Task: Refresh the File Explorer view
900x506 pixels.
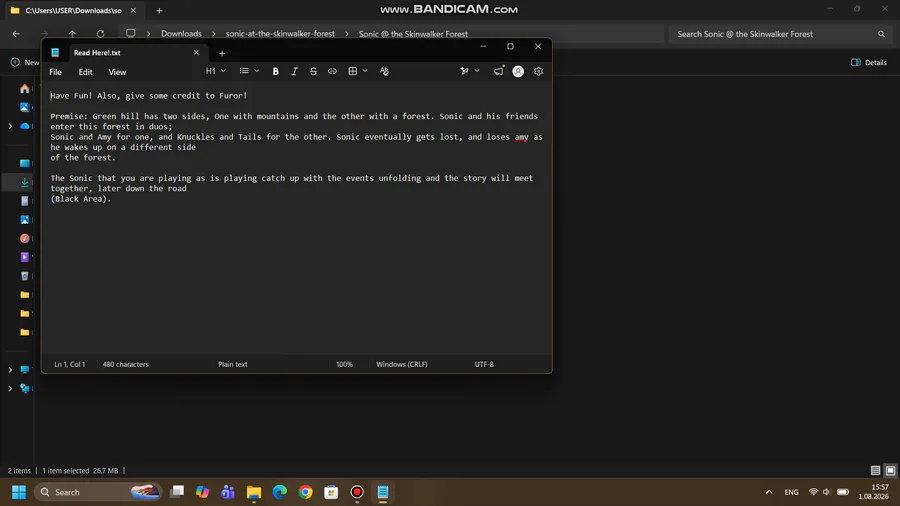Action: coord(100,34)
